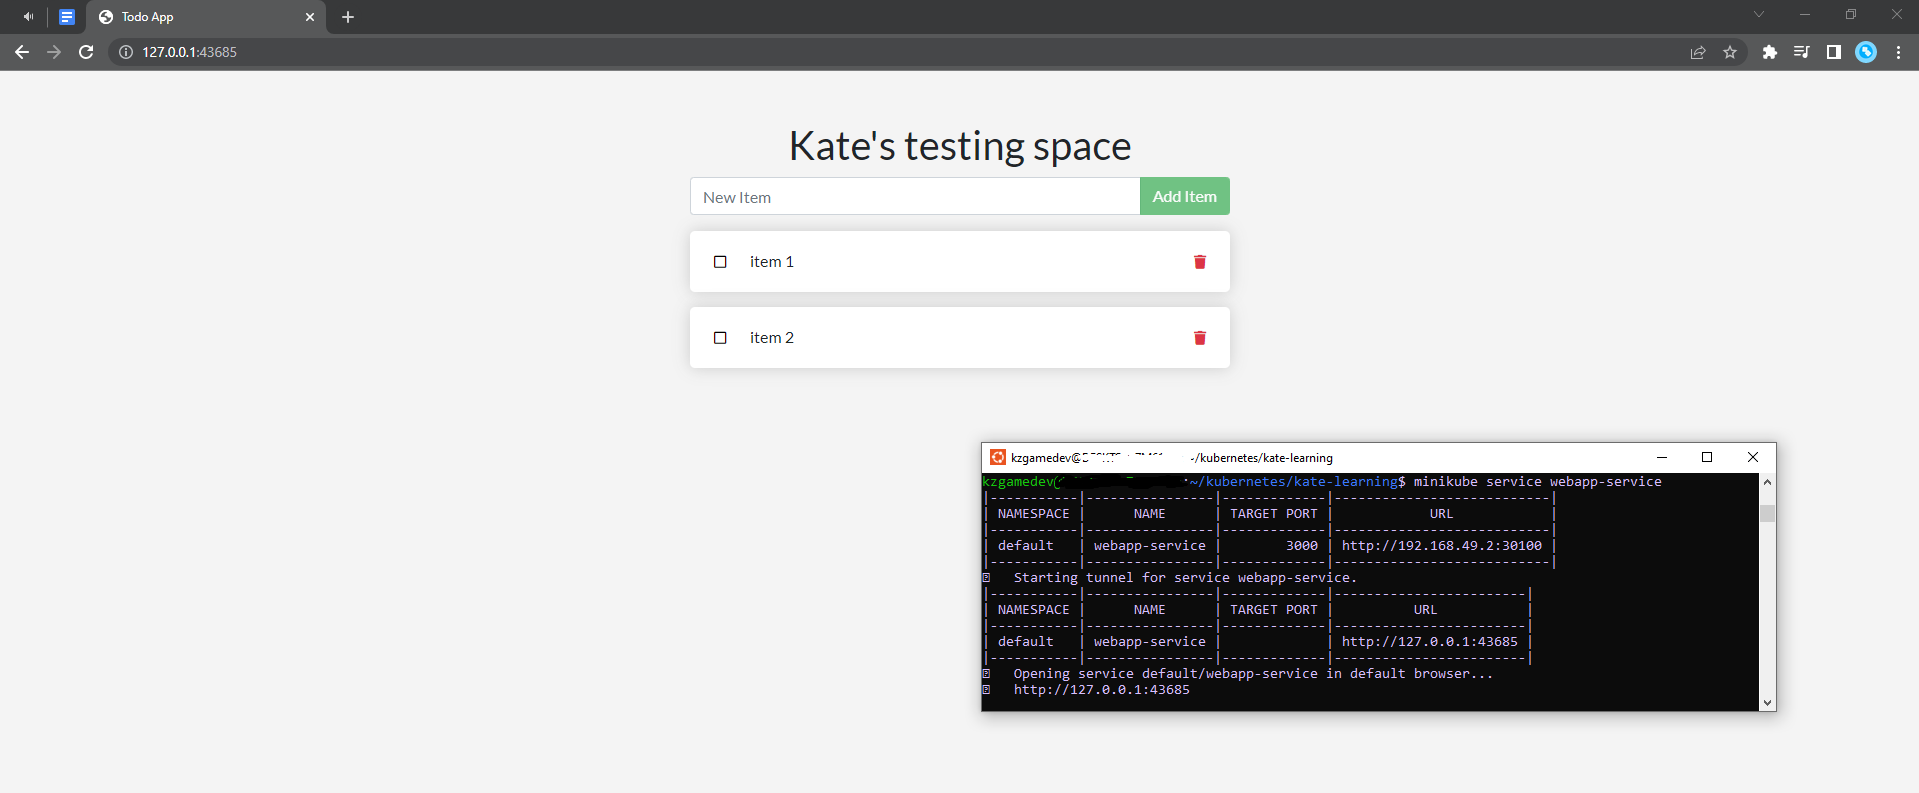1919x793 pixels.
Task: Close the terminal window
Action: (1753, 457)
